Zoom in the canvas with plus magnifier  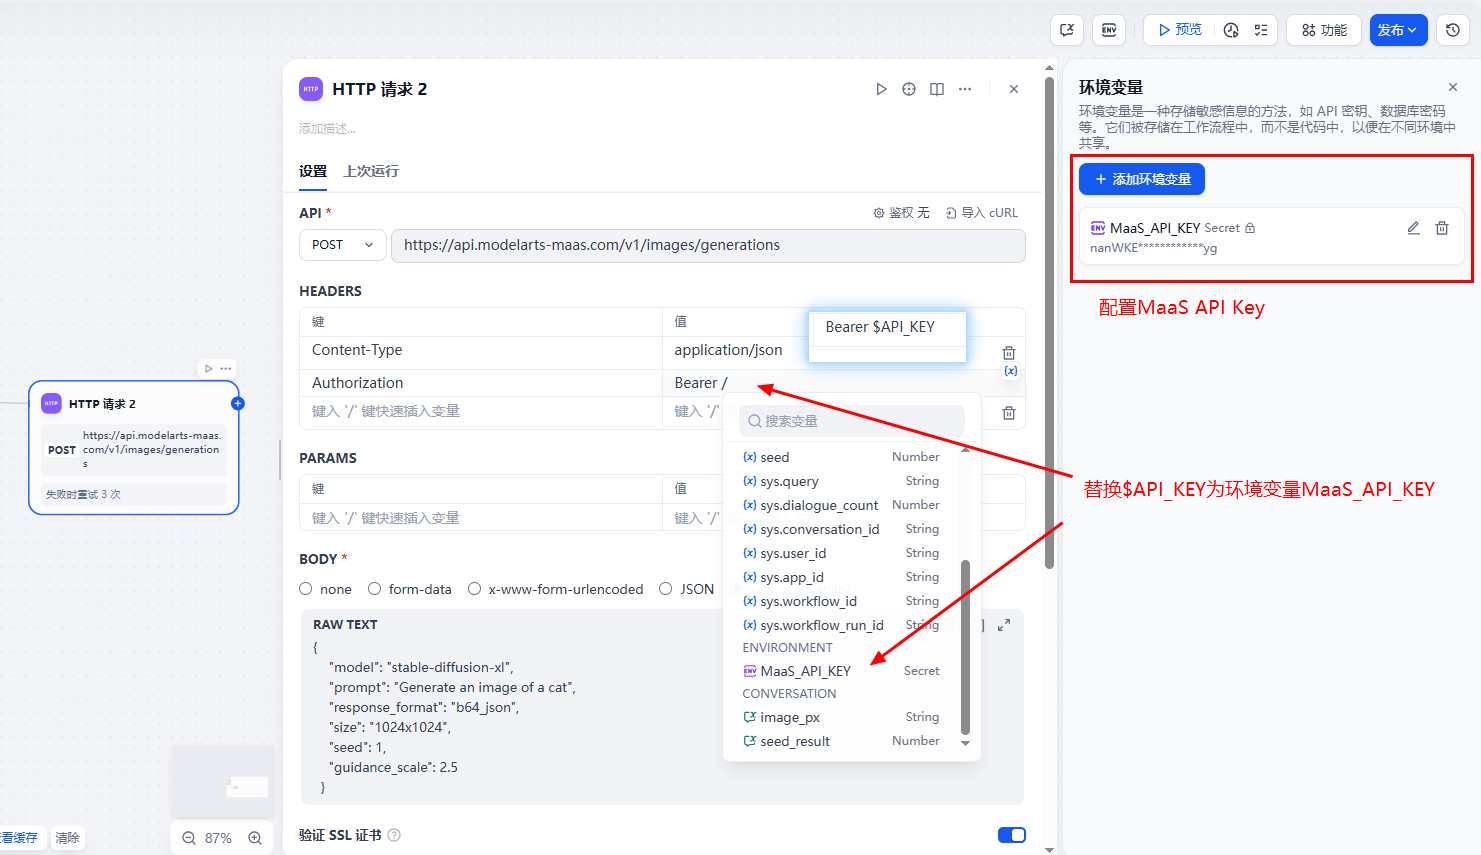point(255,838)
